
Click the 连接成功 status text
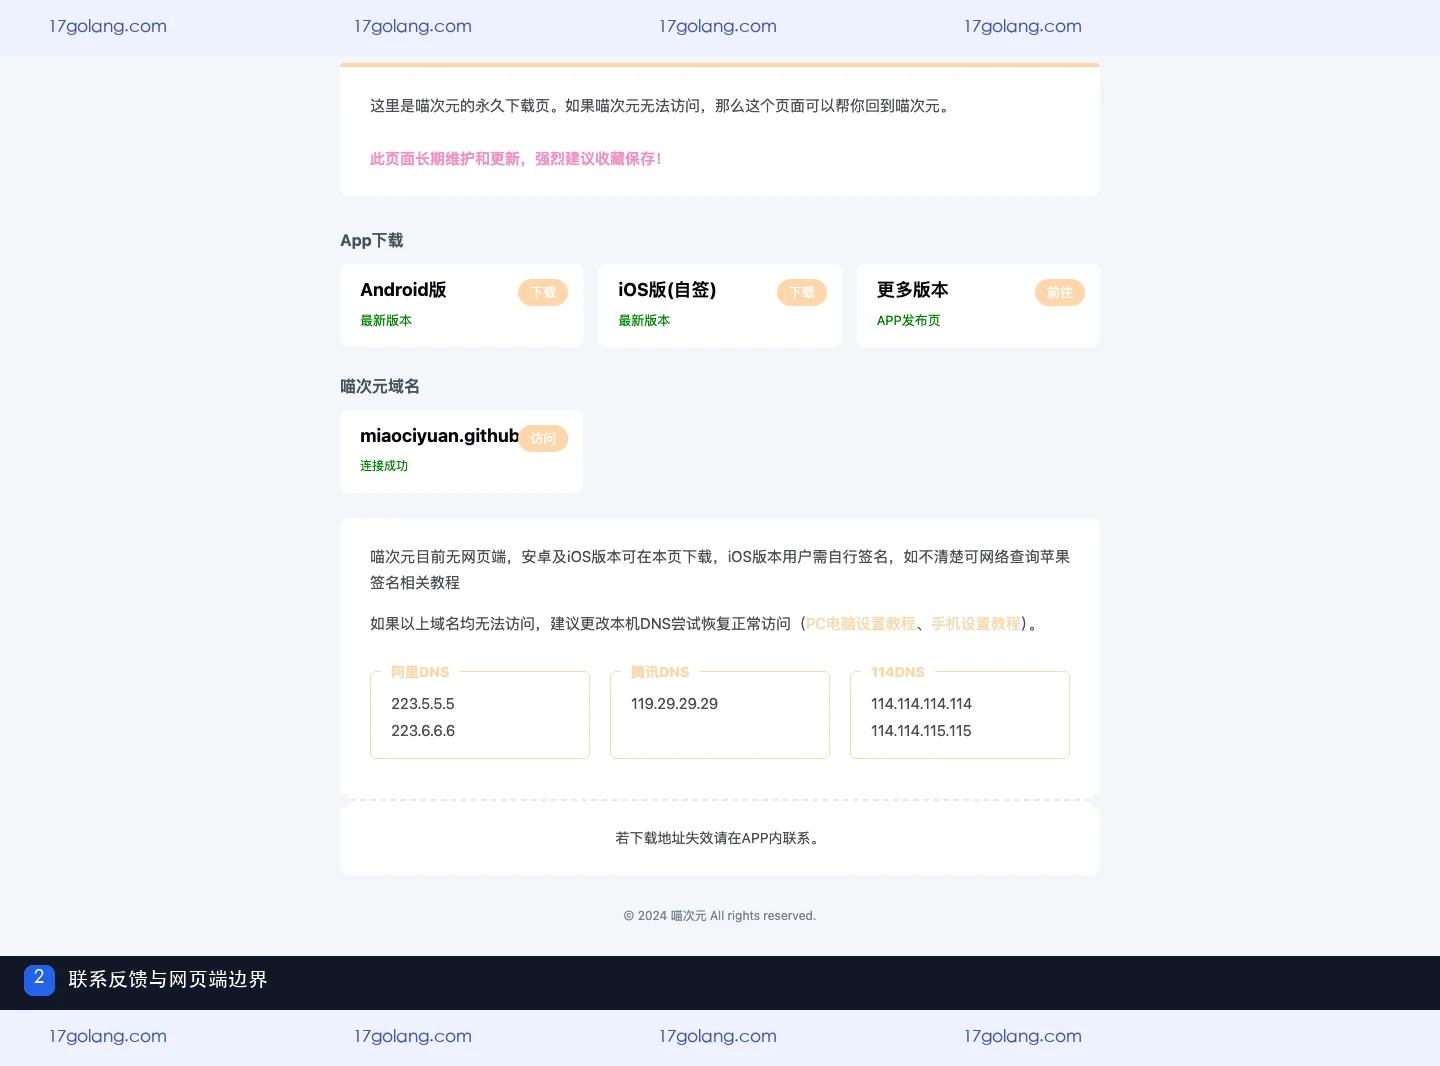(x=384, y=466)
